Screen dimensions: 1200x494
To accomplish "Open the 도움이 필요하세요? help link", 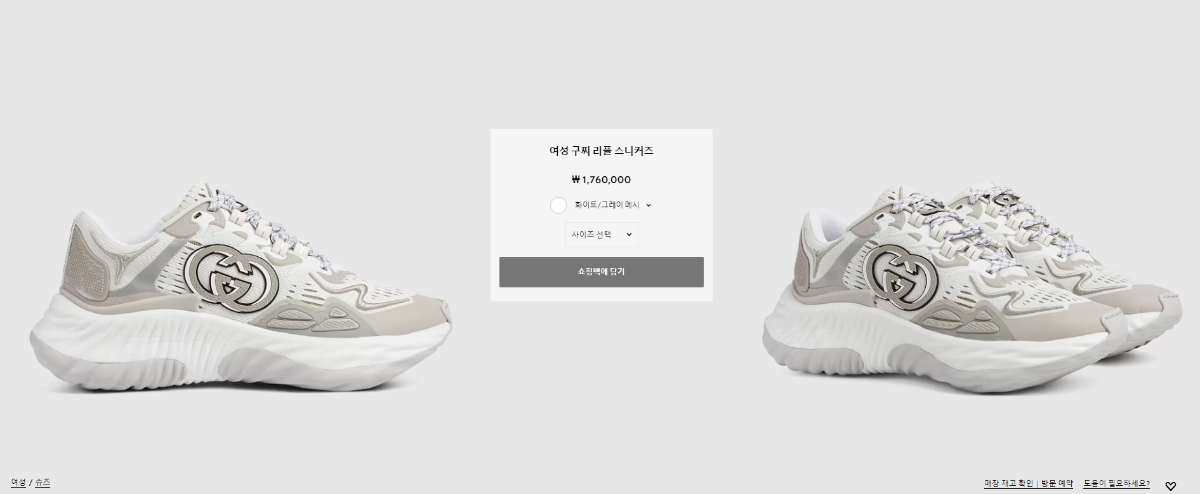I will tap(1116, 484).
